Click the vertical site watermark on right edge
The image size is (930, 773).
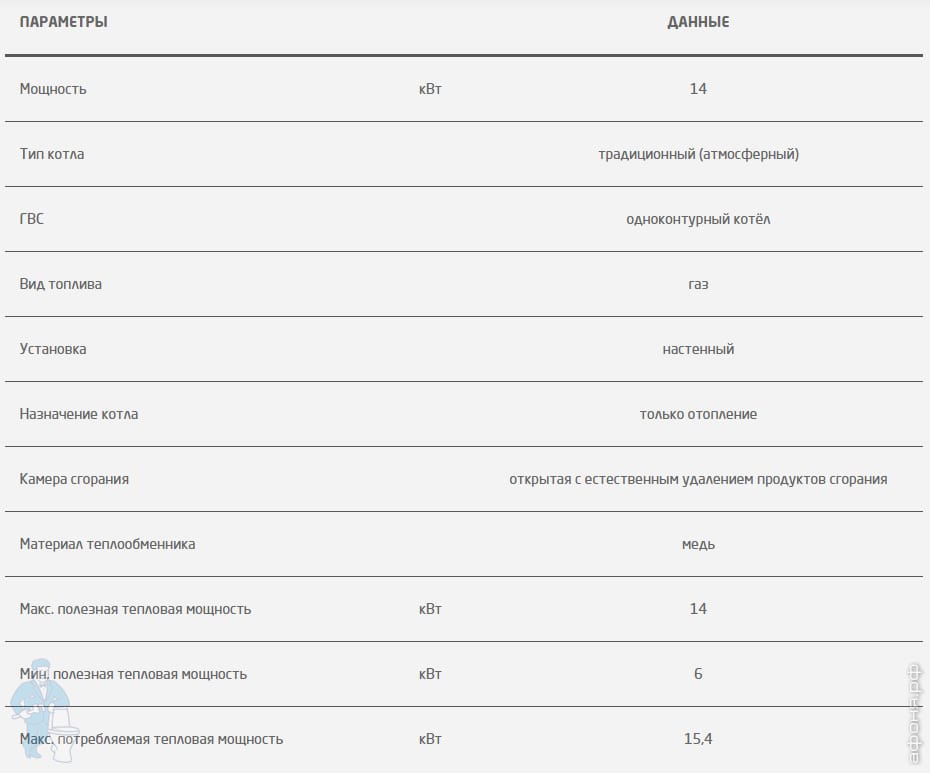915,712
